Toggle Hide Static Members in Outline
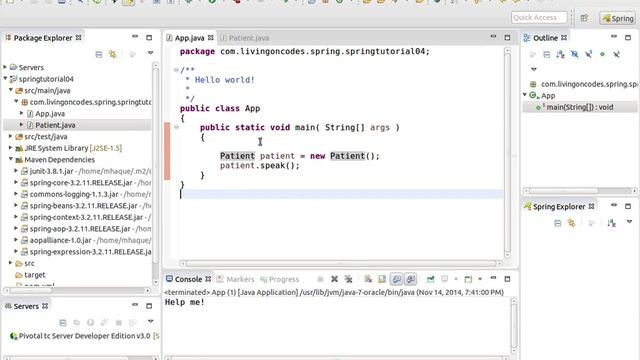This screenshot has width=640, height=360. (x=589, y=54)
